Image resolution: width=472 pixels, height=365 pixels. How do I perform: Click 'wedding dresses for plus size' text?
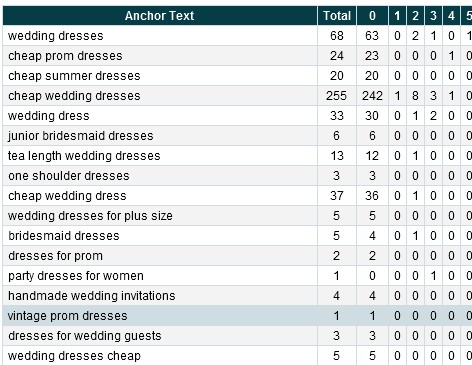[x=90, y=216]
